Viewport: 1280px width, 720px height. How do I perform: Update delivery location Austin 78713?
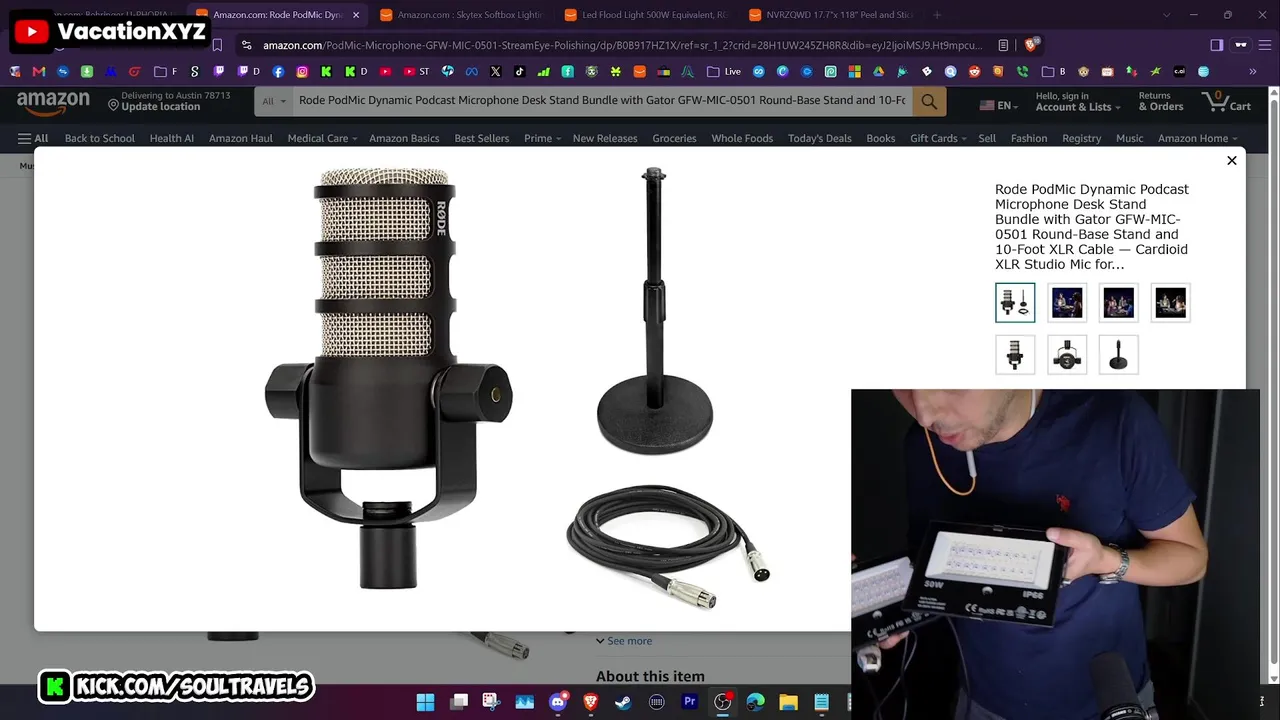pyautogui.click(x=169, y=101)
